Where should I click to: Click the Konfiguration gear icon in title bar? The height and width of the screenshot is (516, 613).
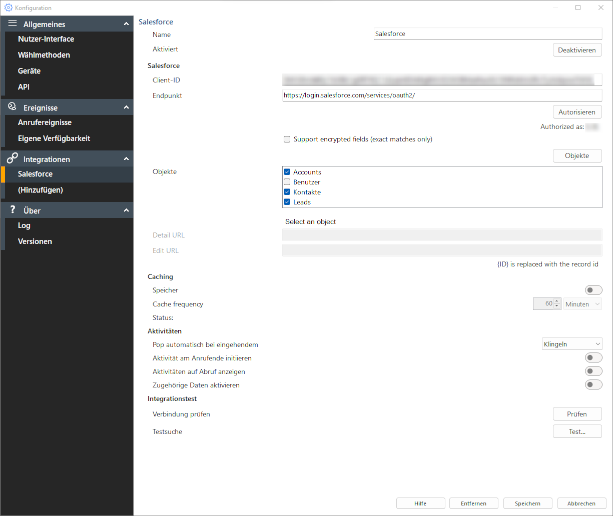[8, 7]
